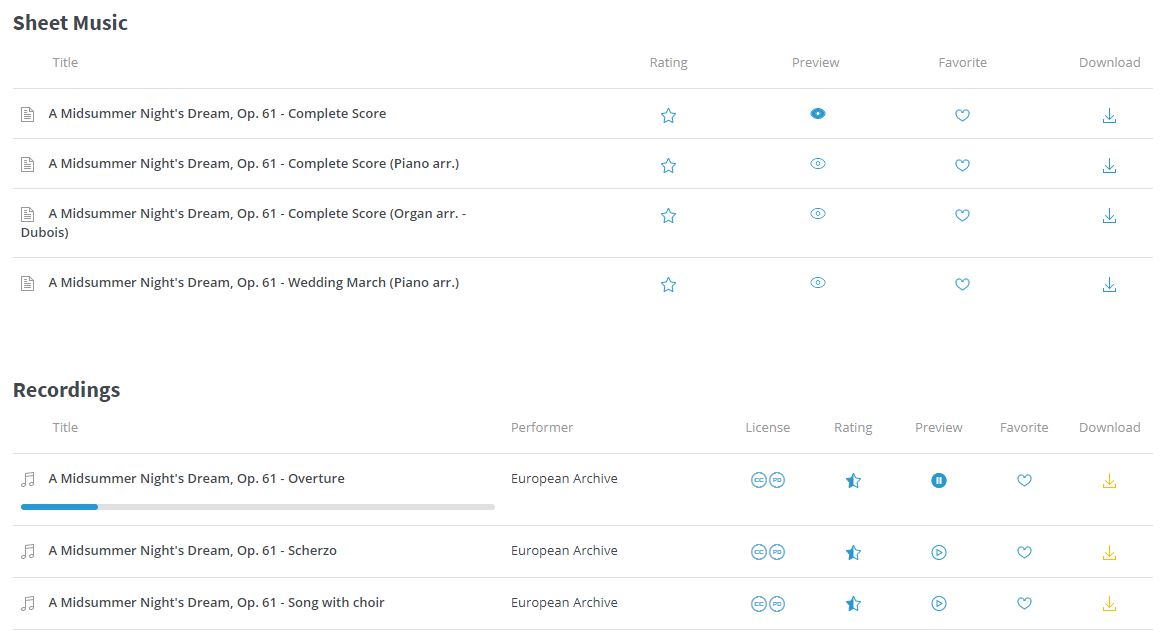Preview the Wedding March (Piano arr.) score
The width and height of the screenshot is (1170, 638).
click(818, 283)
